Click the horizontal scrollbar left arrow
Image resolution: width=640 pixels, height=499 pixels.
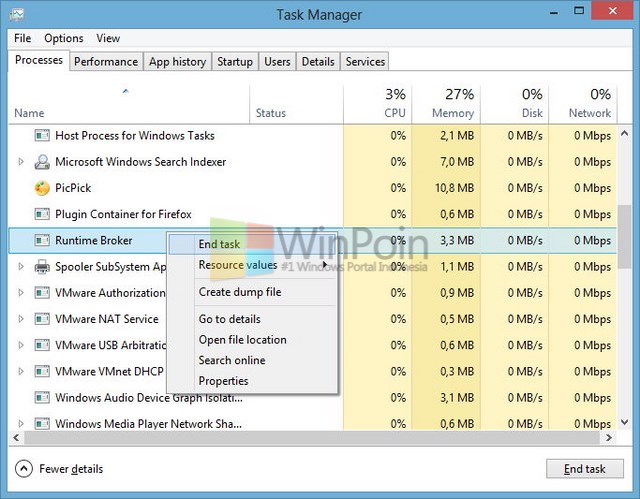tap(16, 438)
